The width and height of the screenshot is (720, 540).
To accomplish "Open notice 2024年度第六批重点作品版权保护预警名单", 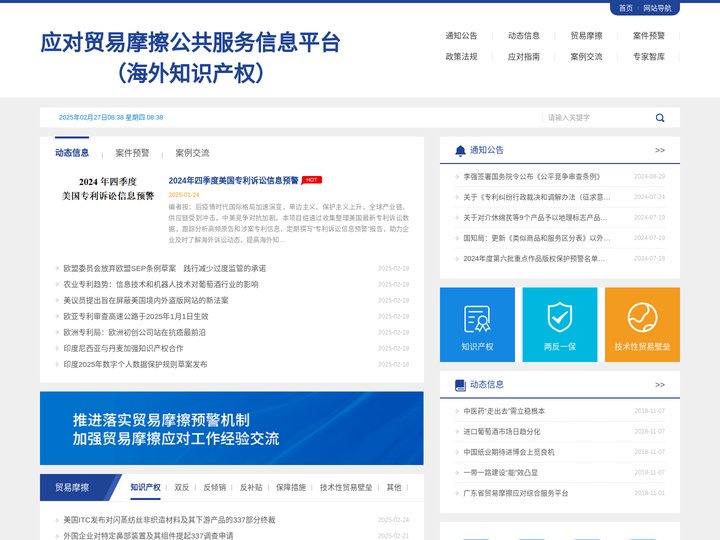I will 534,259.
